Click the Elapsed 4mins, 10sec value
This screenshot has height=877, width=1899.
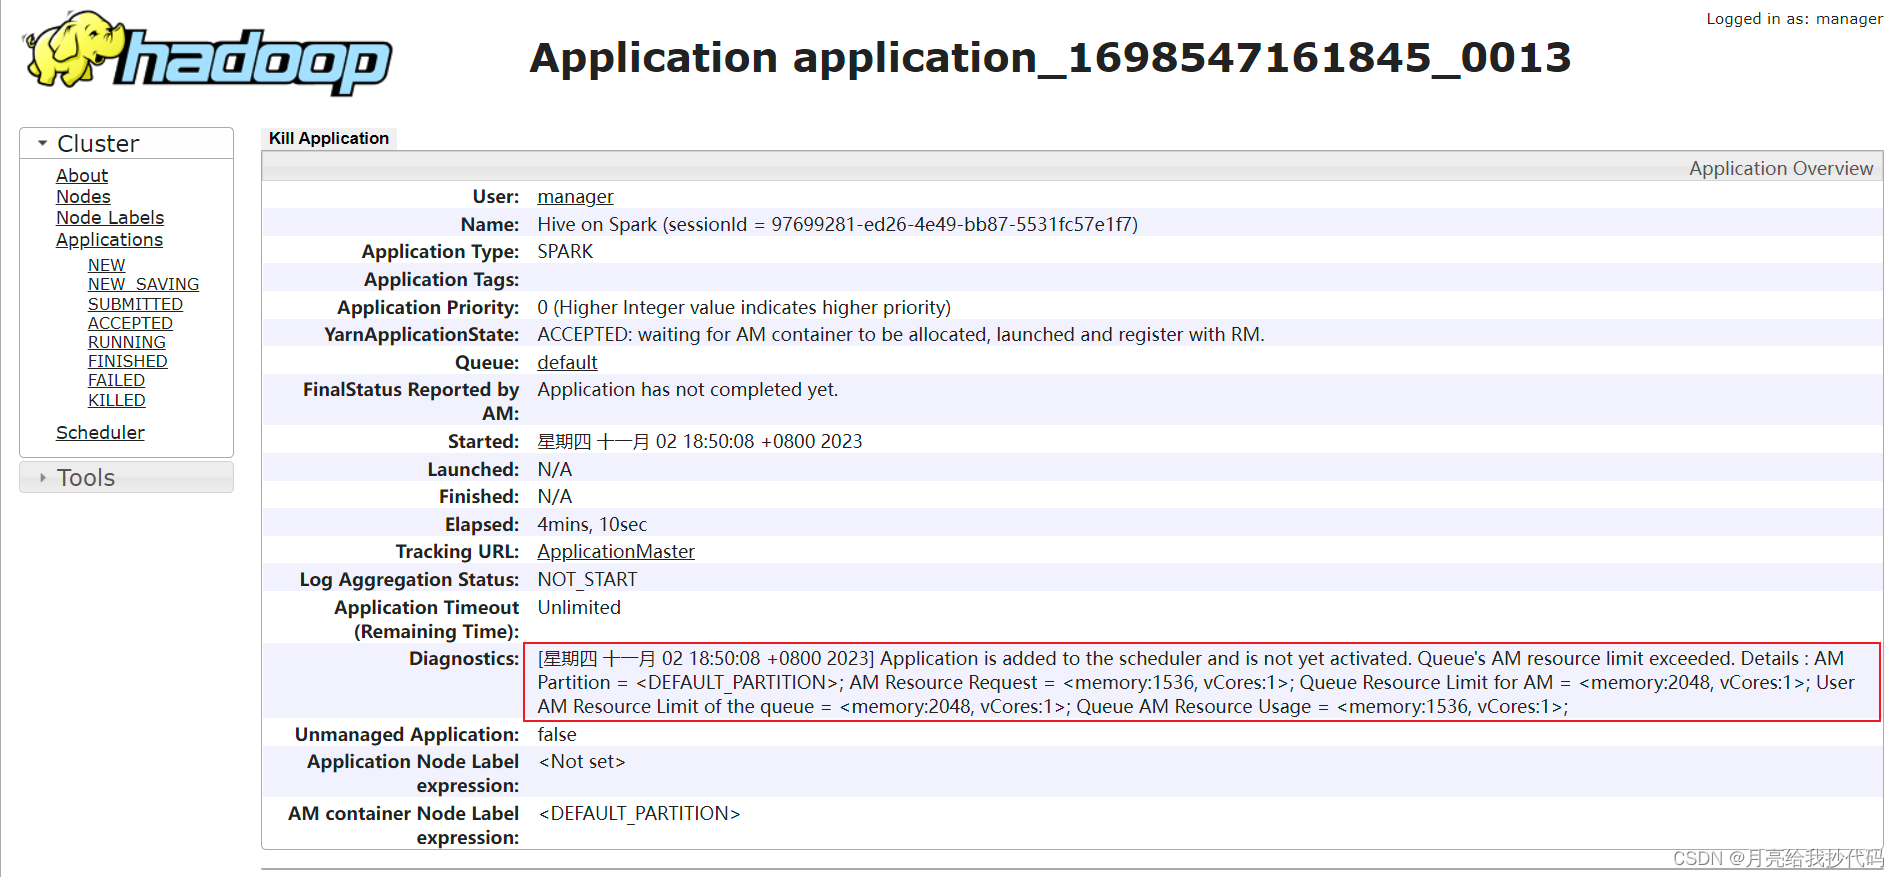tap(592, 525)
